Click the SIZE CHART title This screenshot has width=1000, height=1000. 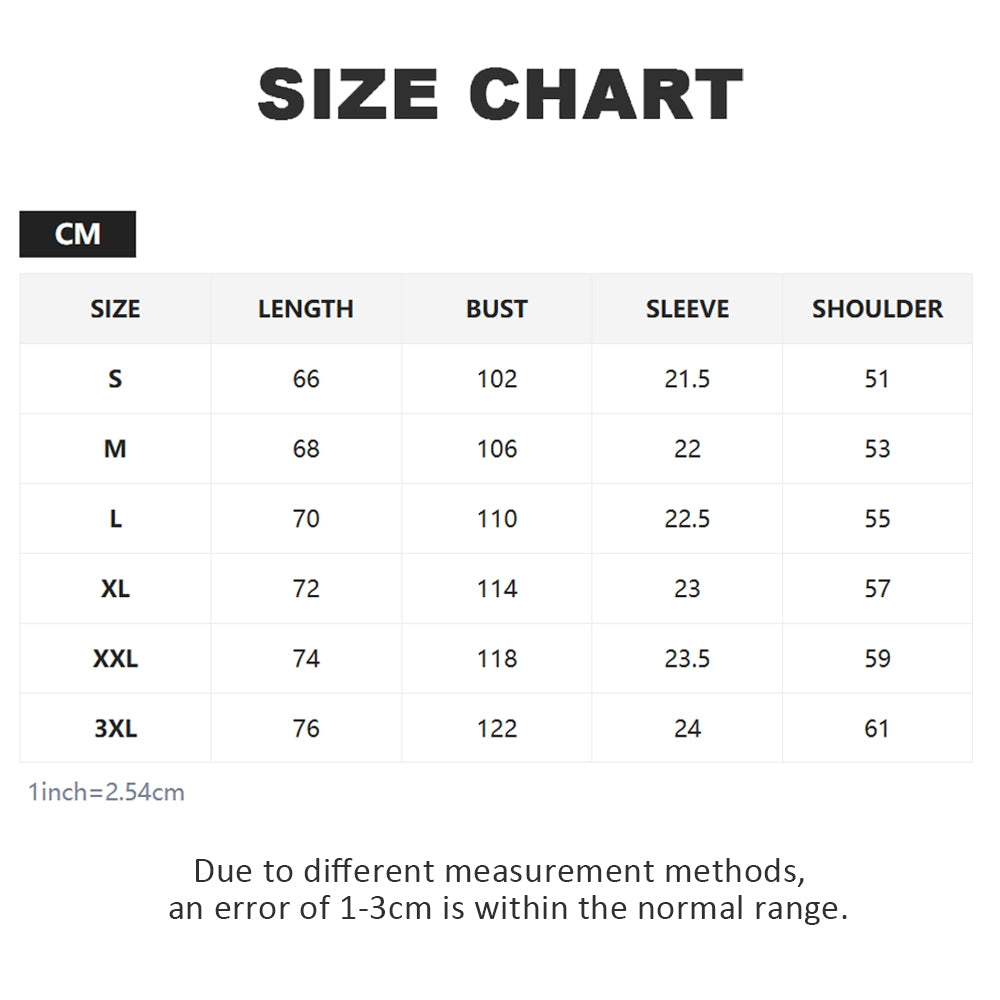click(500, 94)
